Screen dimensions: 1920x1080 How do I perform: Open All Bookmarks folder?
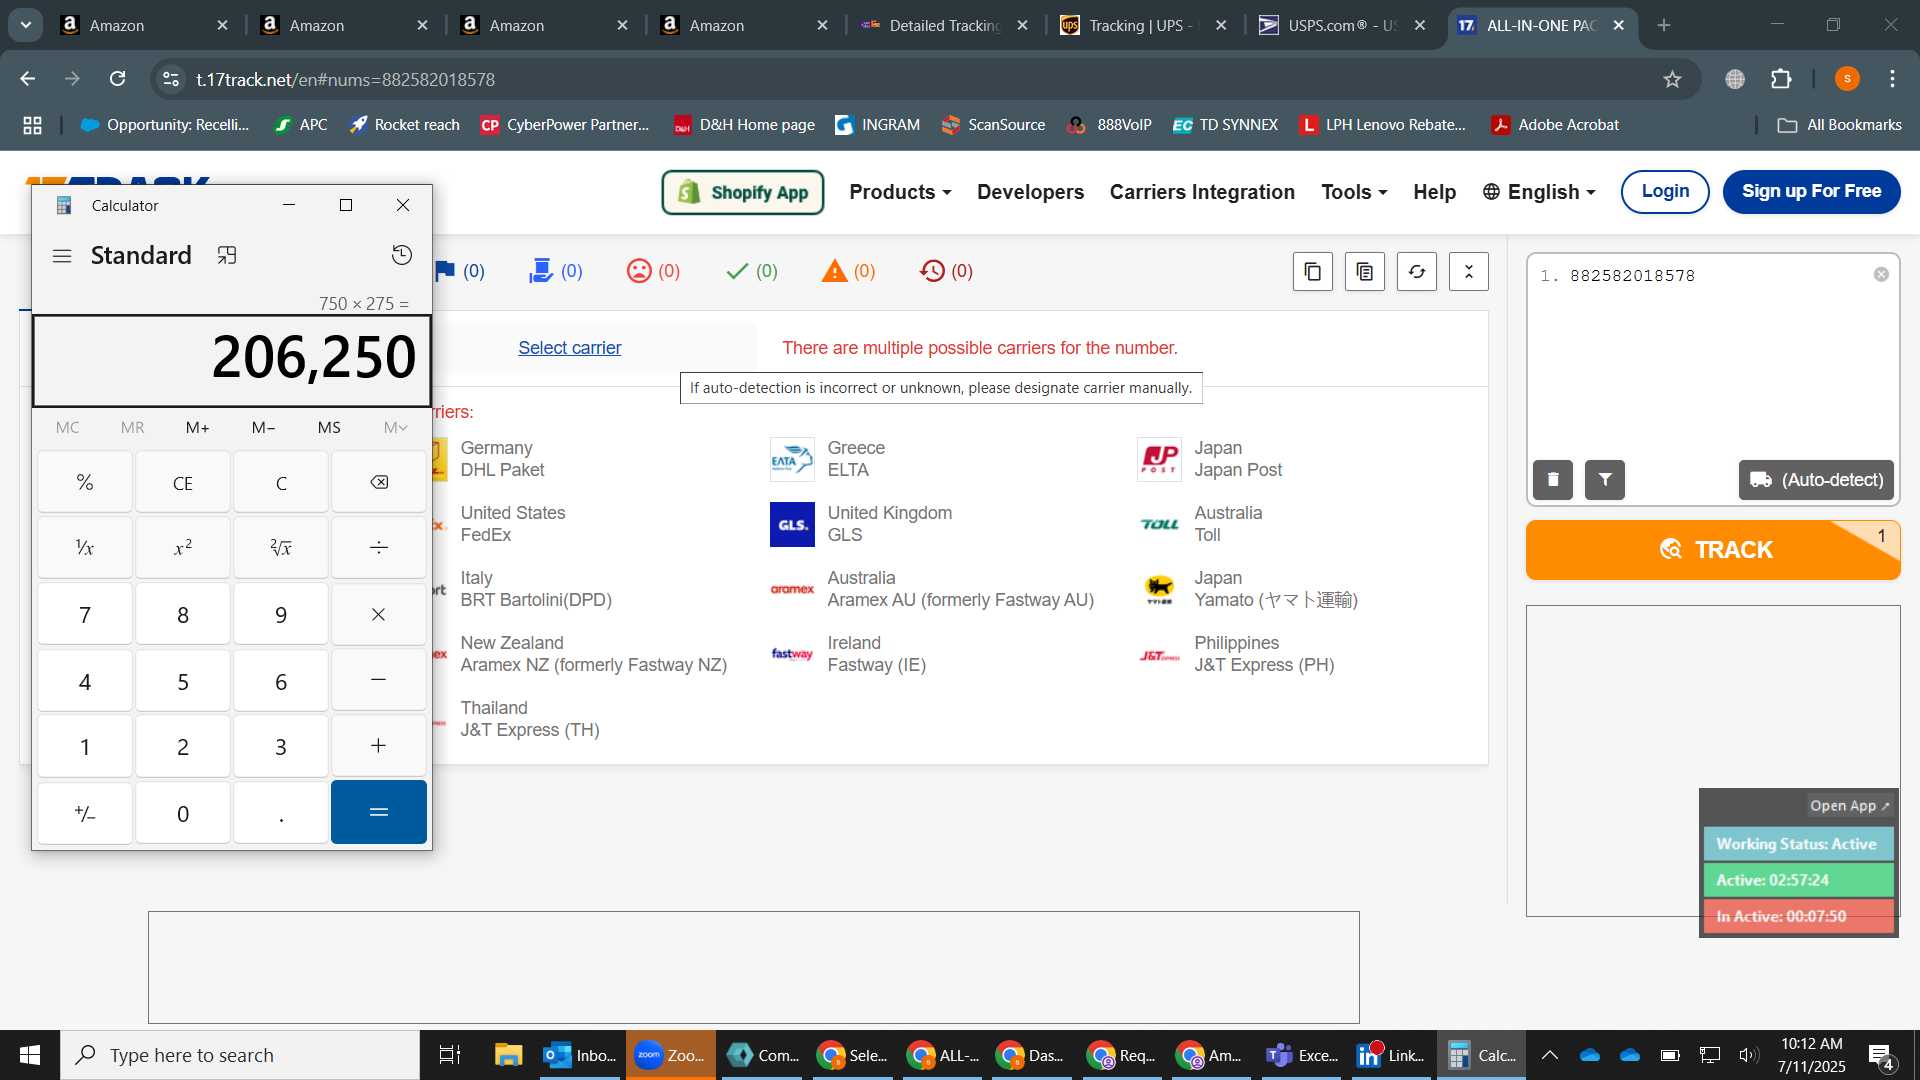click(1839, 125)
